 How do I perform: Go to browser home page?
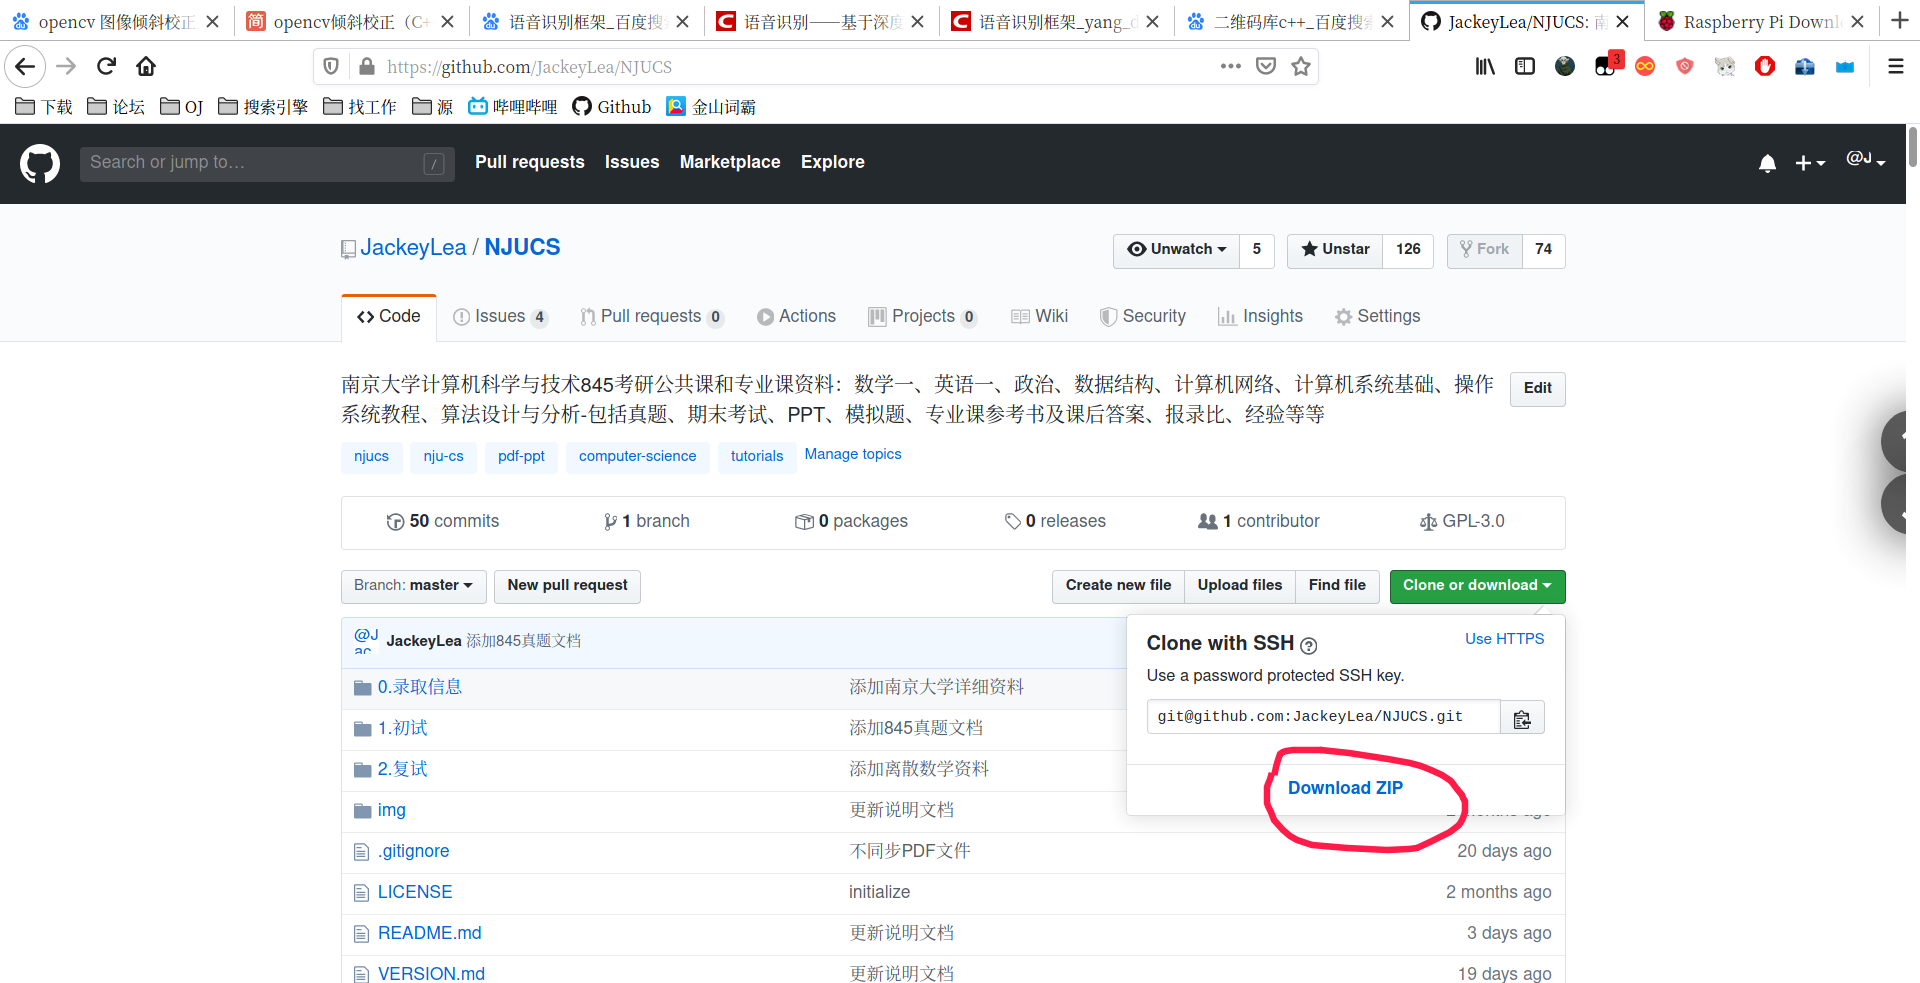(x=146, y=67)
